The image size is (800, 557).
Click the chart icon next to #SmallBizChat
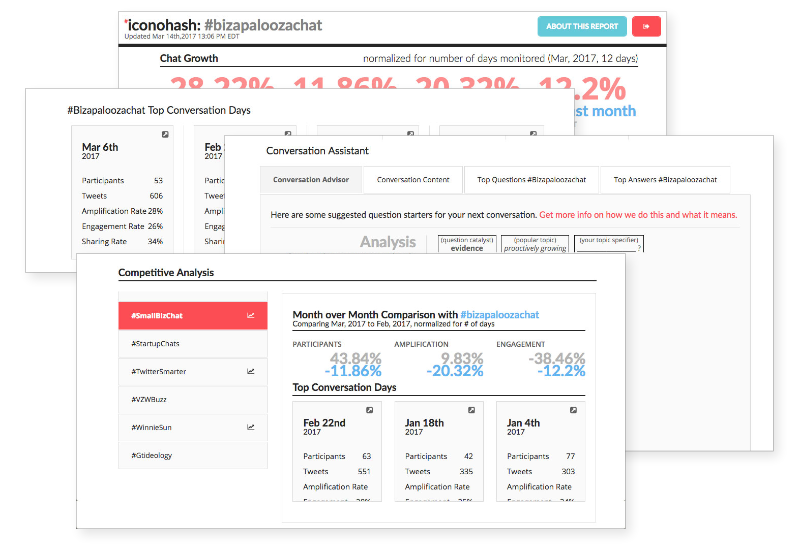[250, 316]
